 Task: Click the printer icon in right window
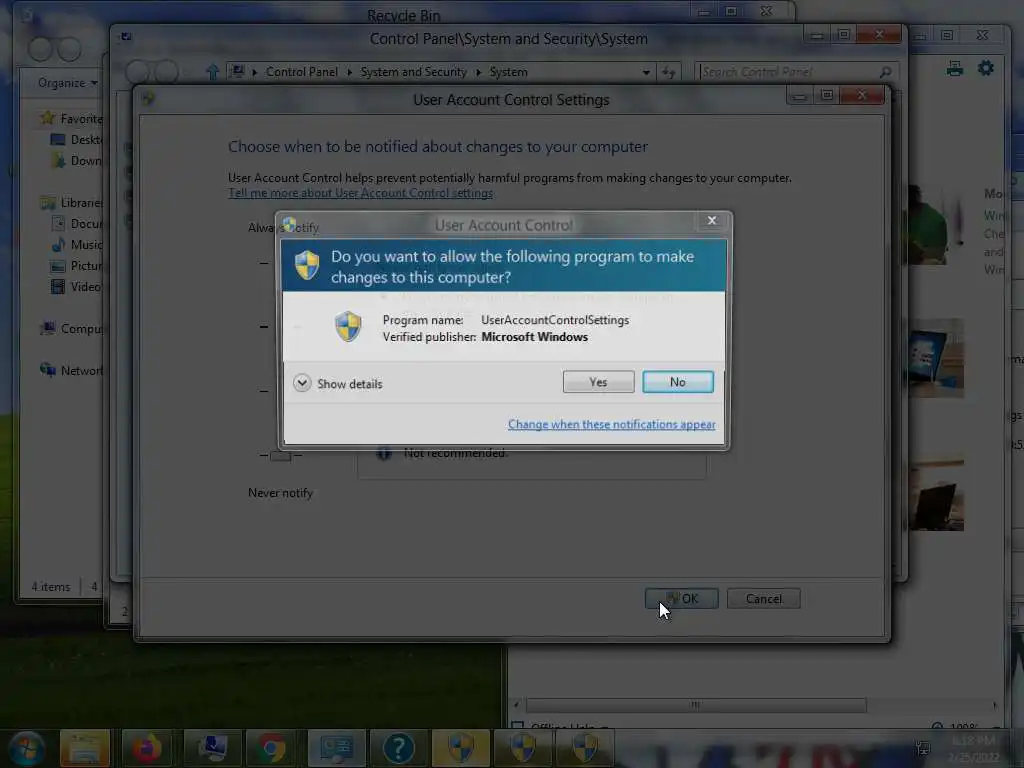click(x=955, y=68)
